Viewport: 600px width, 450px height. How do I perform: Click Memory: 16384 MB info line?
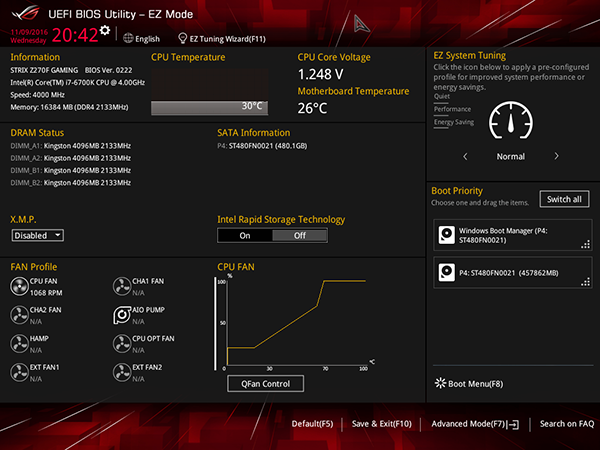click(x=69, y=107)
